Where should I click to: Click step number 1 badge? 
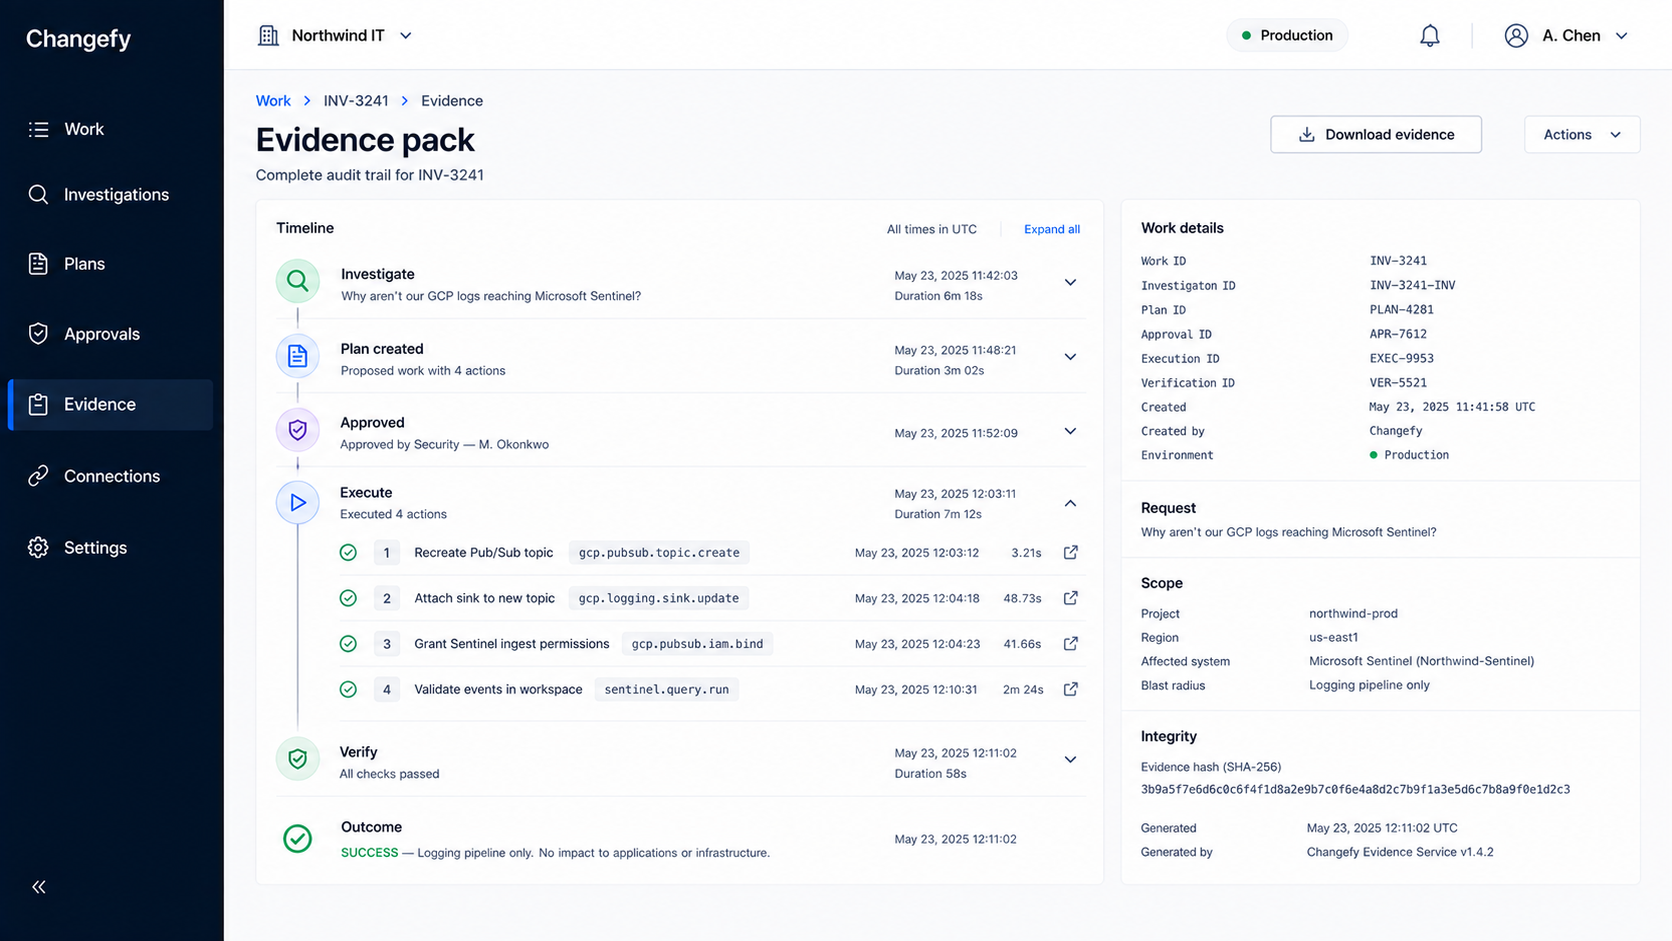pos(387,552)
